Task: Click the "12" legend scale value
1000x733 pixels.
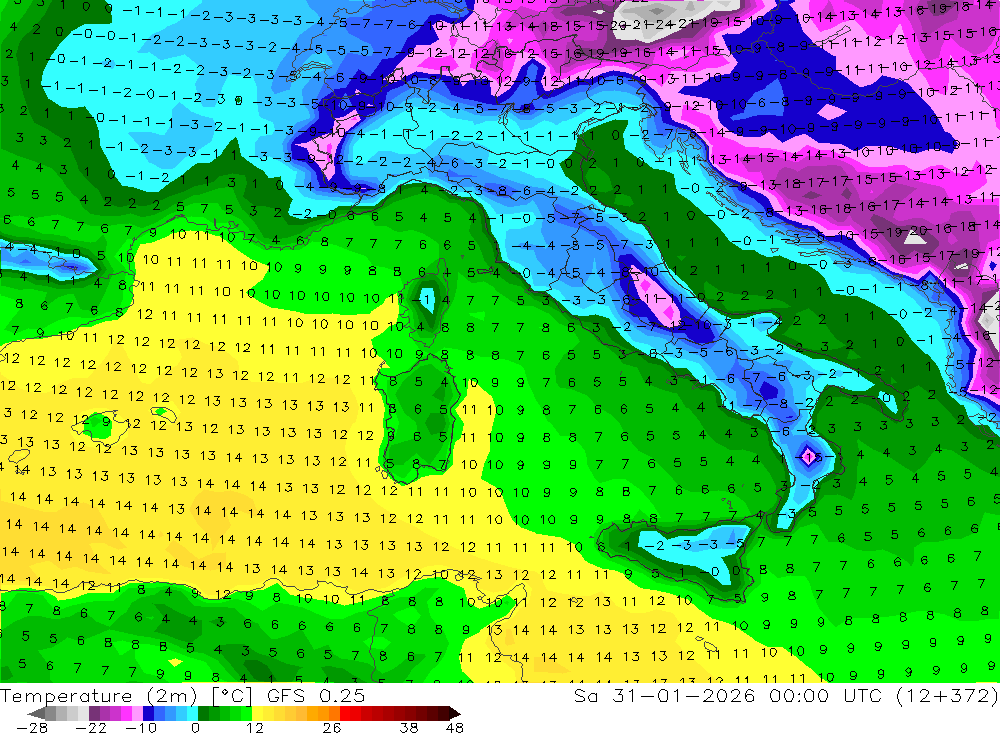Action: (254, 728)
